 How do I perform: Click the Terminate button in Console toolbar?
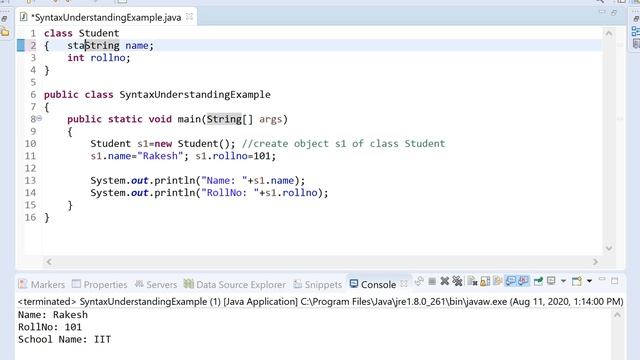pyautogui.click(x=432, y=281)
